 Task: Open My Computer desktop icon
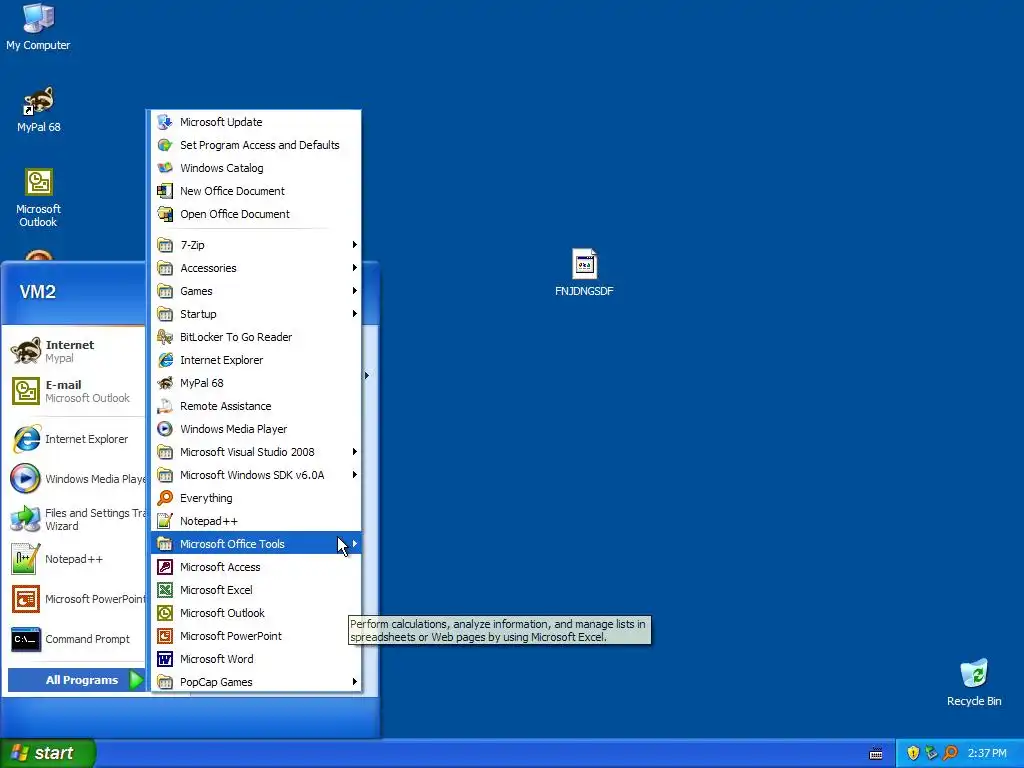click(x=38, y=27)
